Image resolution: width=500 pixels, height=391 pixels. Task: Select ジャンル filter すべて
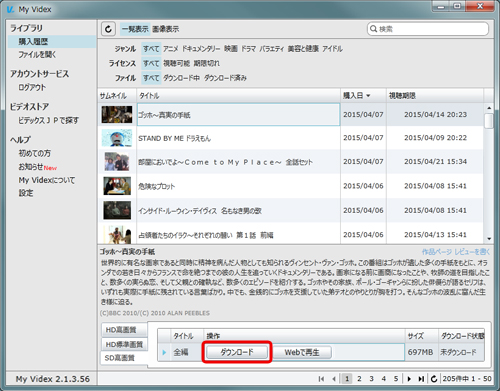coord(151,49)
